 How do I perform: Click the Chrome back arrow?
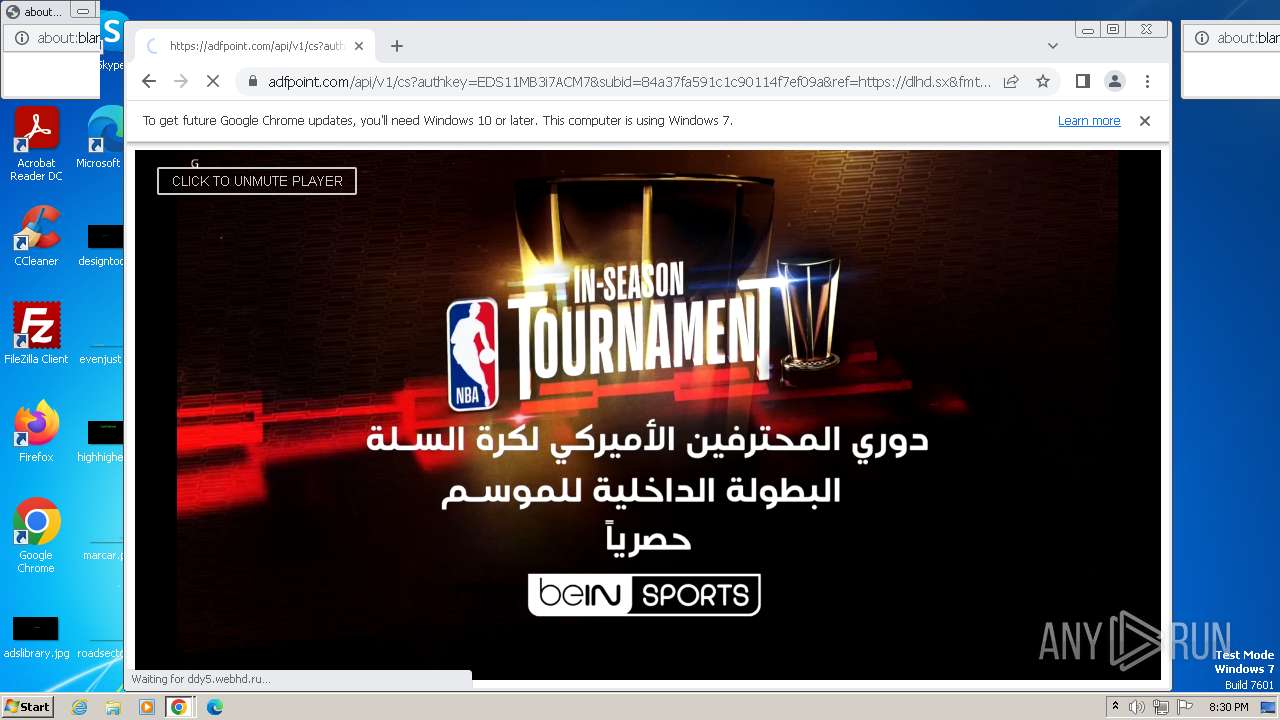[x=149, y=81]
